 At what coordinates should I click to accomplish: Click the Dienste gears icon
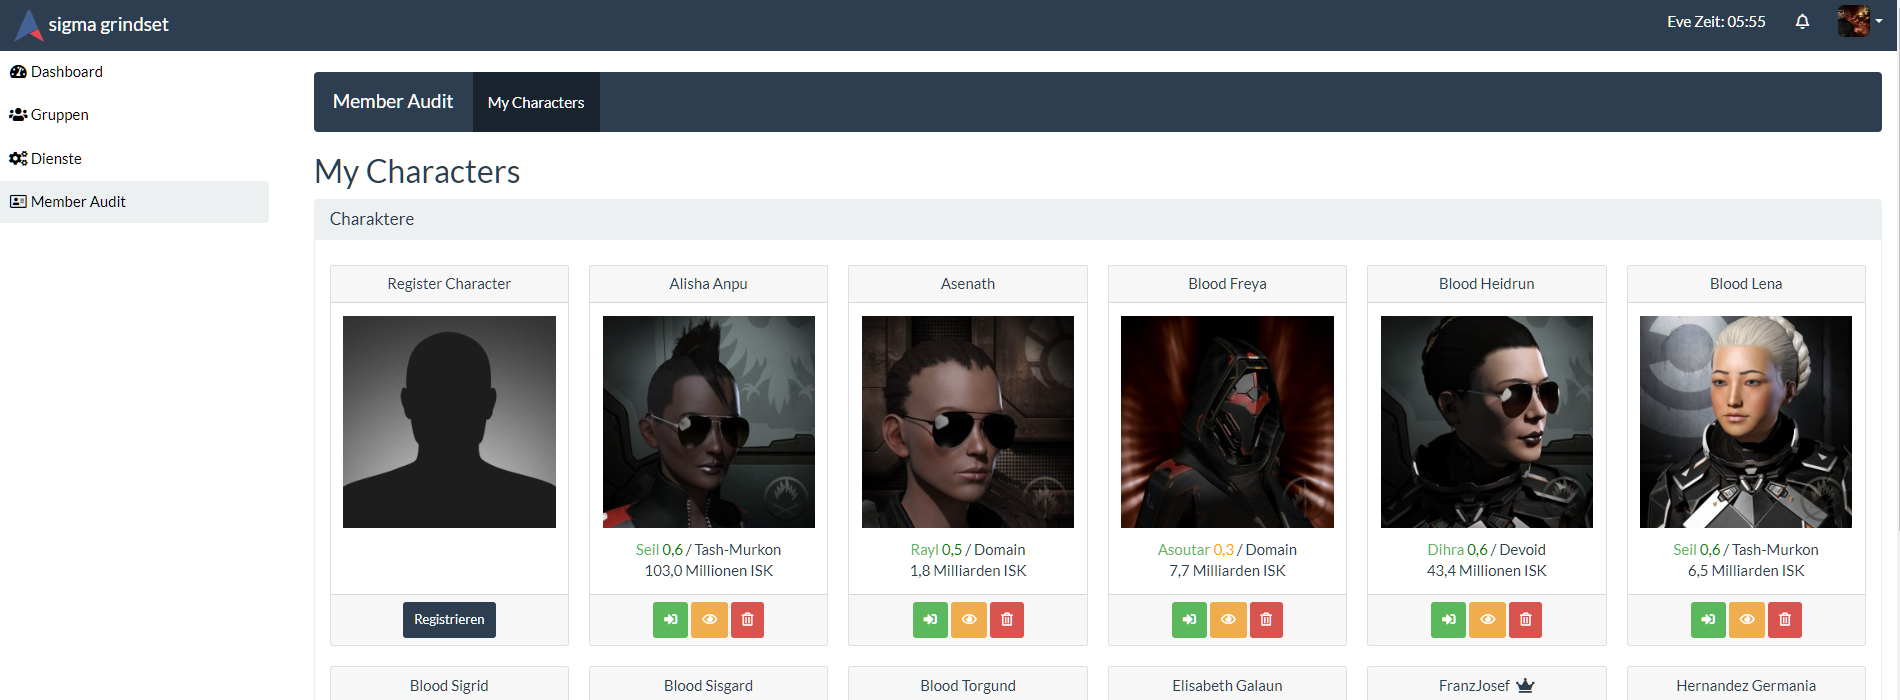pos(18,159)
